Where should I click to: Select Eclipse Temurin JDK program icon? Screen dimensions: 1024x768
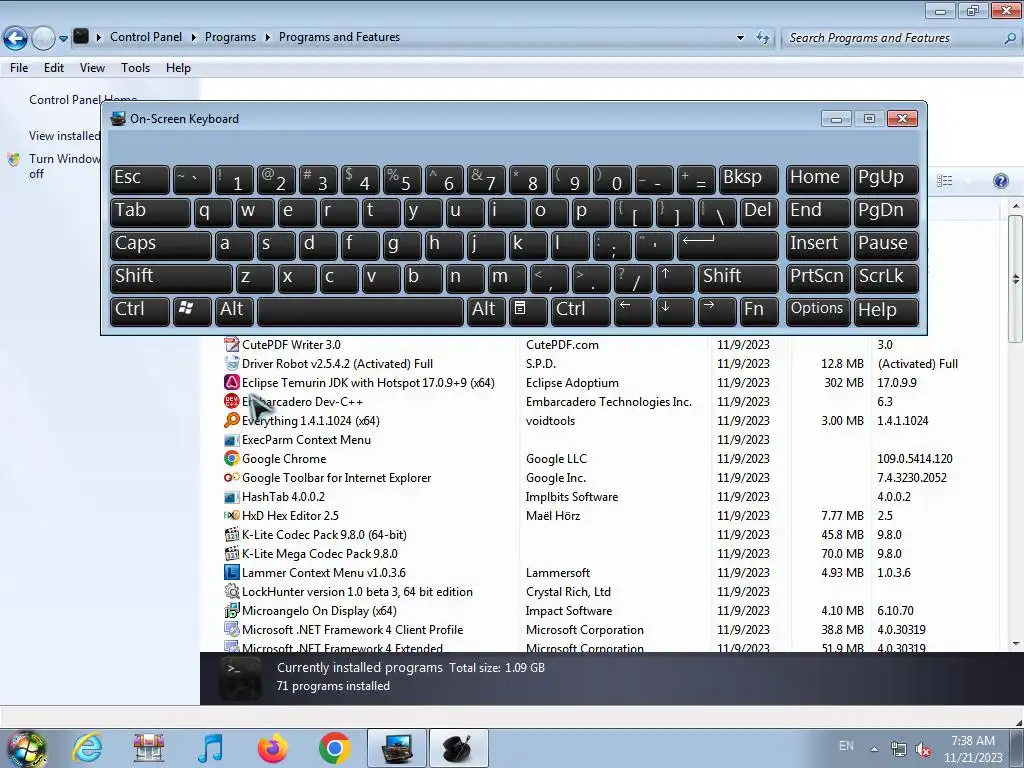pyautogui.click(x=231, y=382)
